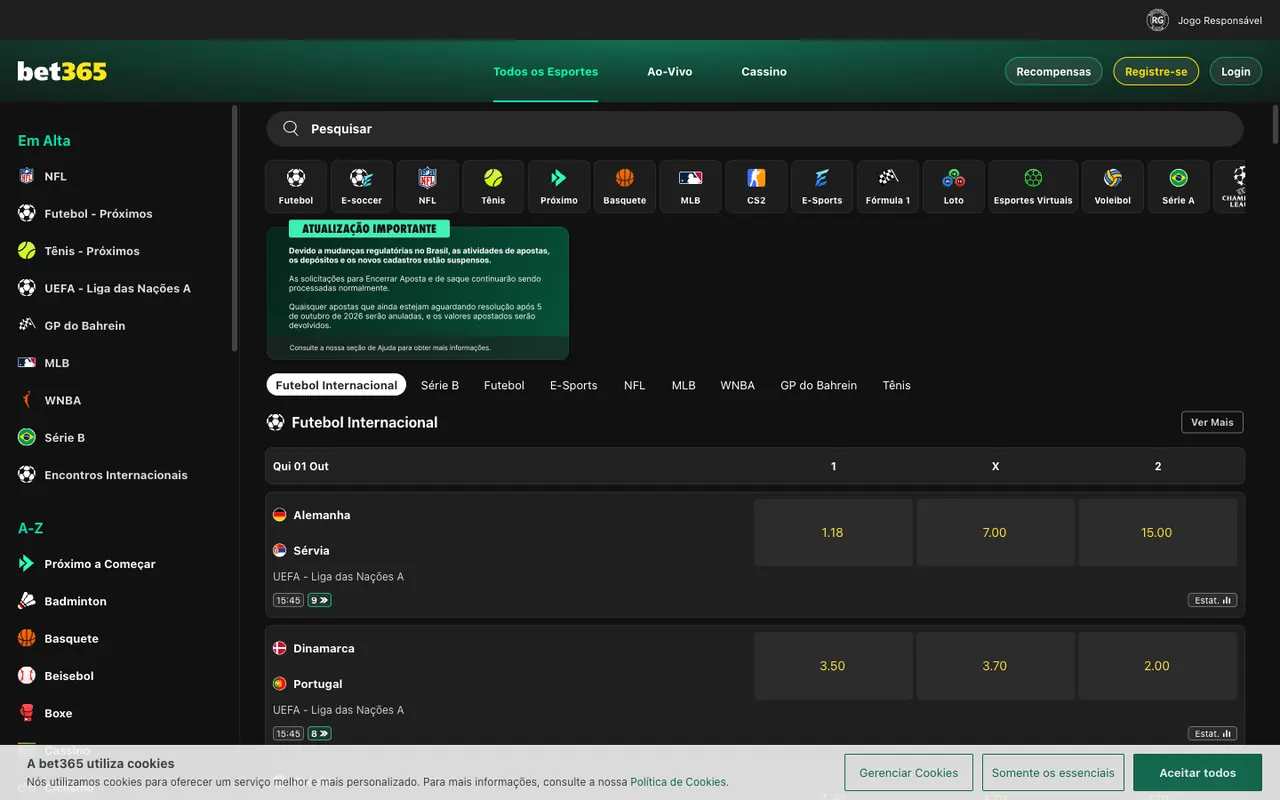Open Esportes Virtuais carousel tile

pyautogui.click(x=1033, y=186)
